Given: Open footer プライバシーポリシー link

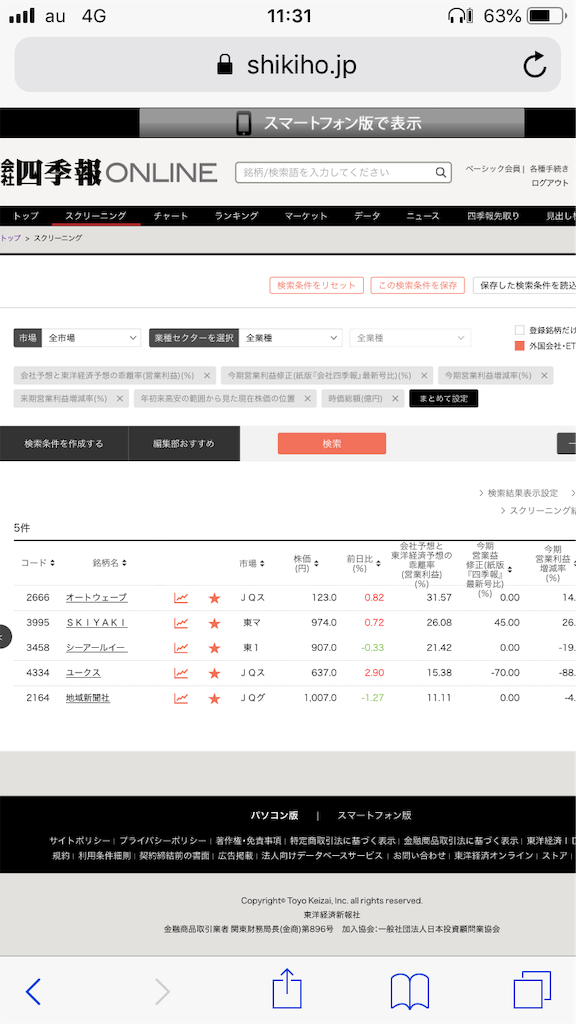Looking at the screenshot, I should pyautogui.click(x=163, y=840).
